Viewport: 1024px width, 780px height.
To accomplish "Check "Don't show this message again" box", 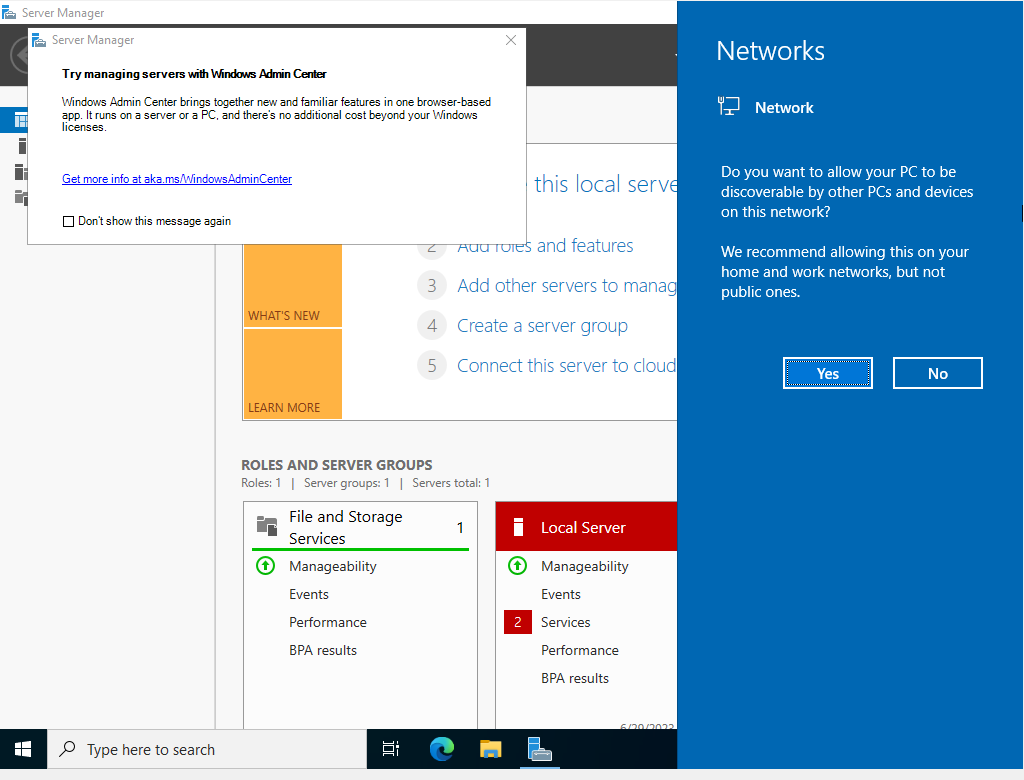I will coord(68,221).
